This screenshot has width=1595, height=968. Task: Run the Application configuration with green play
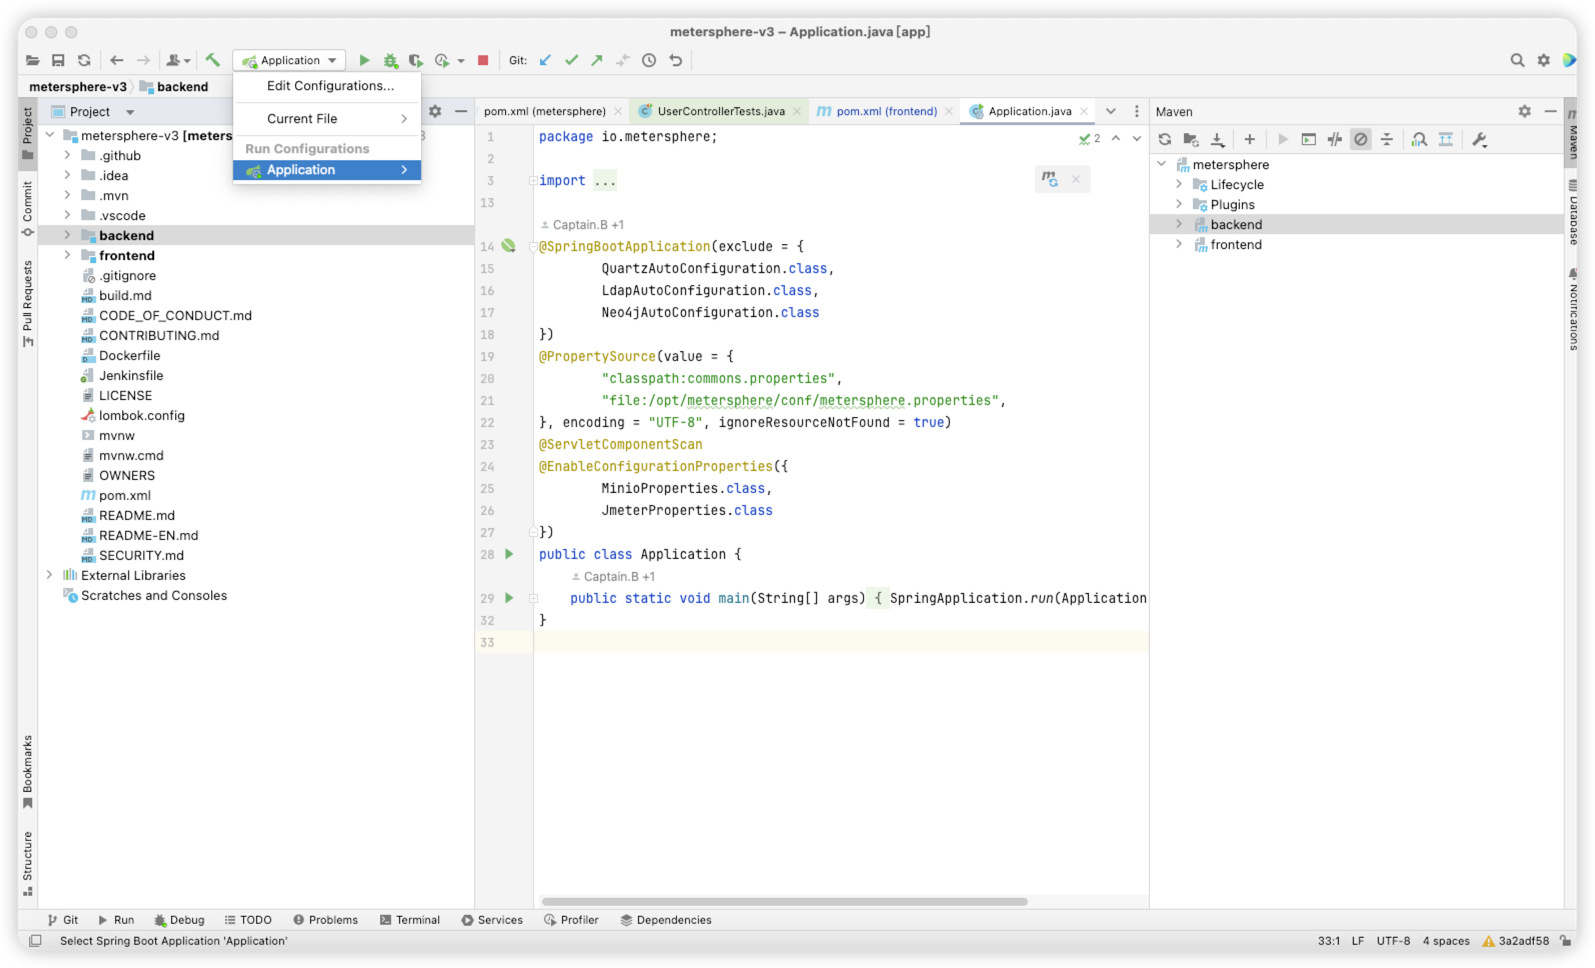[364, 60]
